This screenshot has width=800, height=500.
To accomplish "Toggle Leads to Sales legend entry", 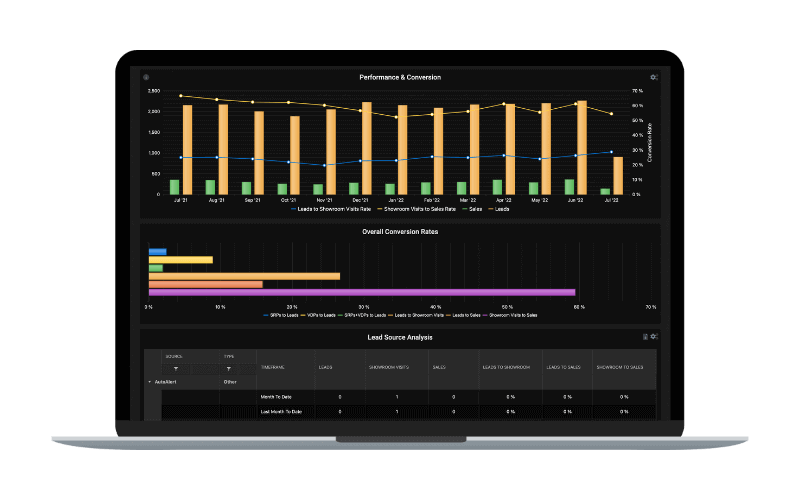I will tap(464, 315).
